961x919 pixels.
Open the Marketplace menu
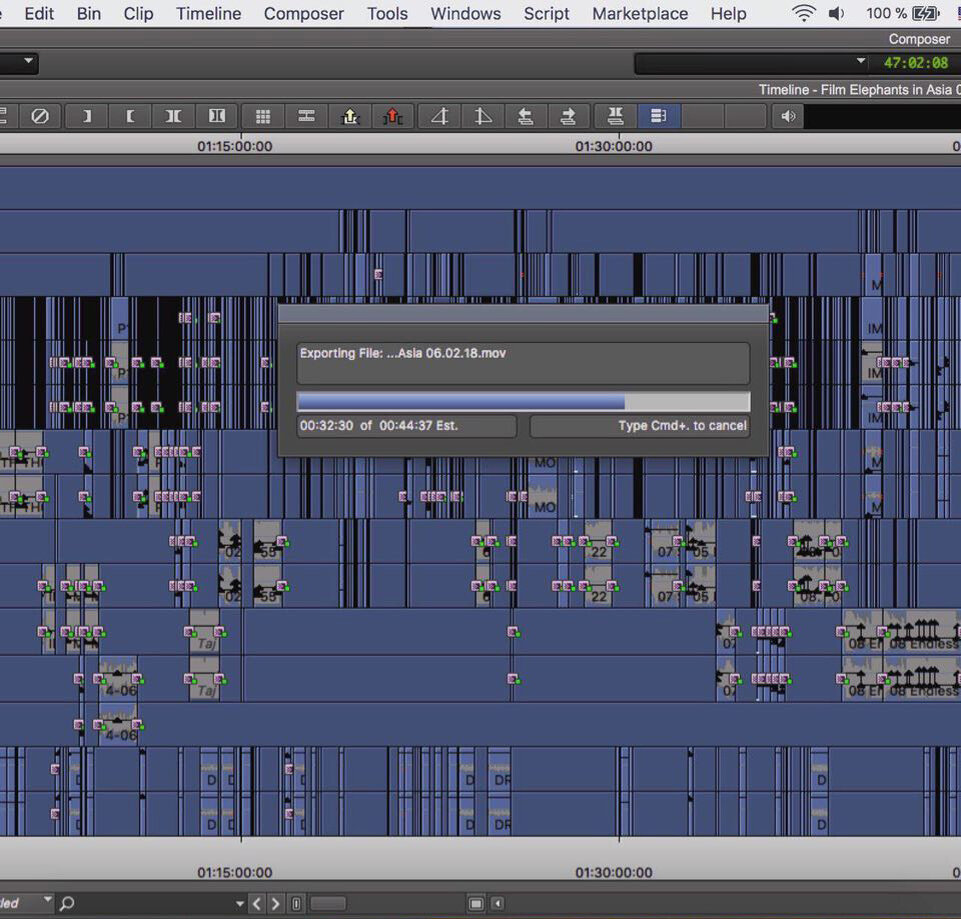640,13
